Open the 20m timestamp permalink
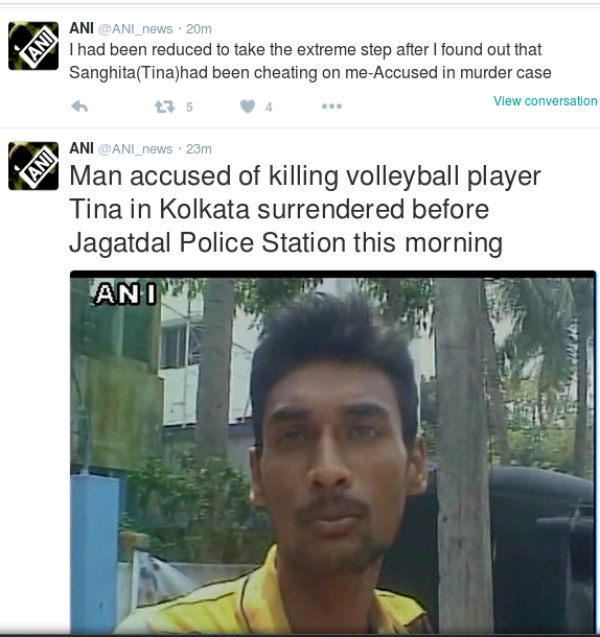The height and width of the screenshot is (637, 600). pos(199,29)
